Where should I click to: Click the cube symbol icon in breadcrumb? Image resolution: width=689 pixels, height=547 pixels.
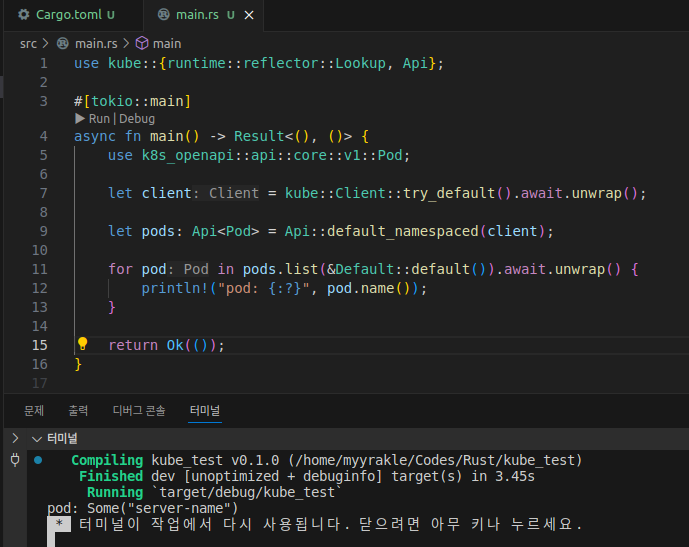[141, 43]
